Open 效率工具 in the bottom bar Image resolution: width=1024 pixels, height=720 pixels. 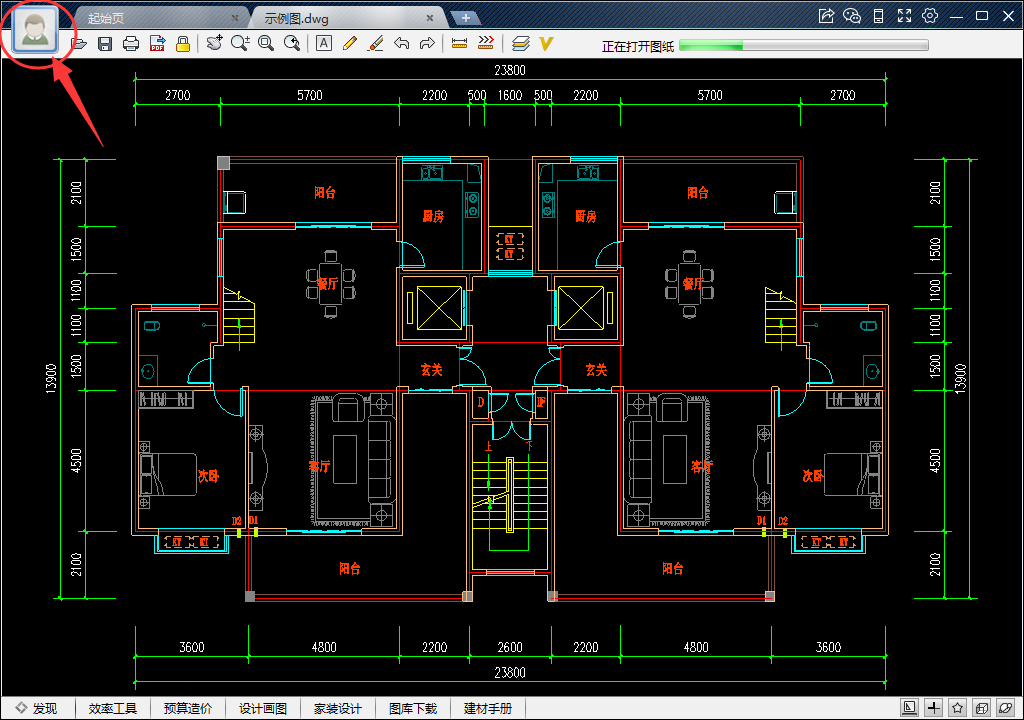click(x=112, y=708)
